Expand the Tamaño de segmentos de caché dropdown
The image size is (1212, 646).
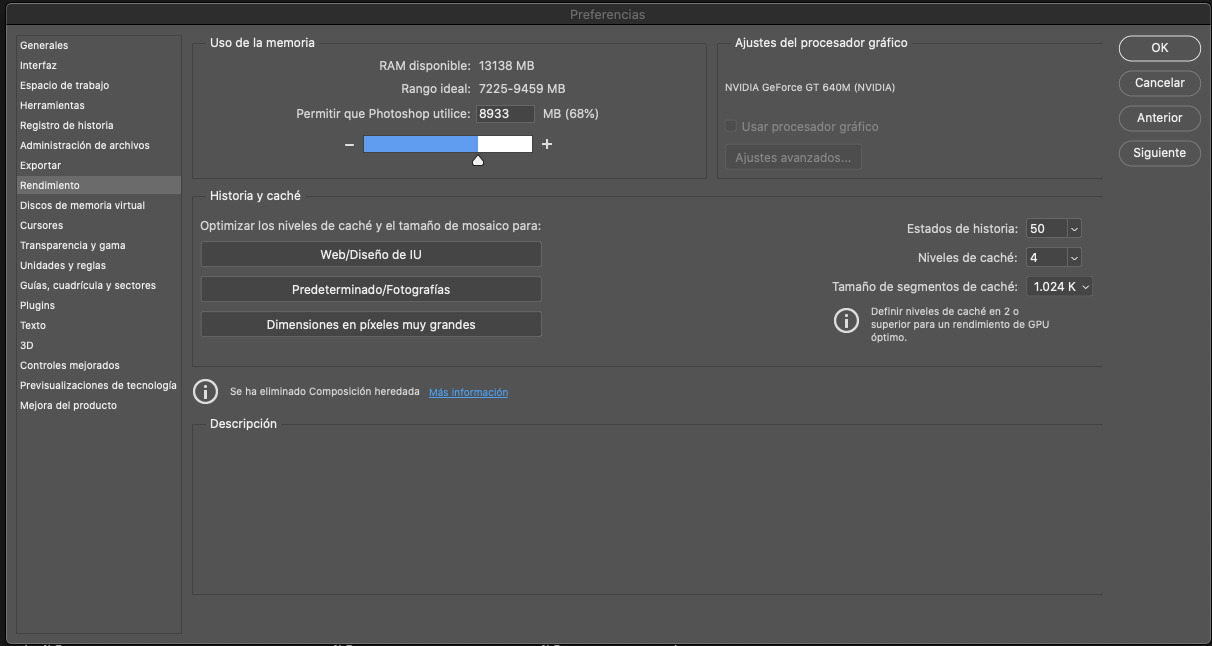[1059, 286]
